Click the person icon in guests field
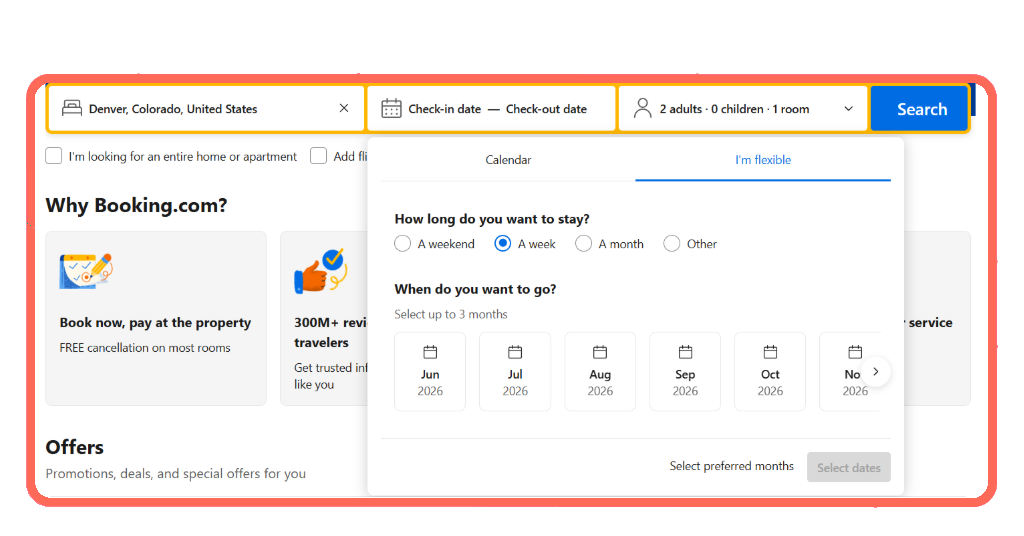This screenshot has height=536, width=1024. pyautogui.click(x=643, y=108)
